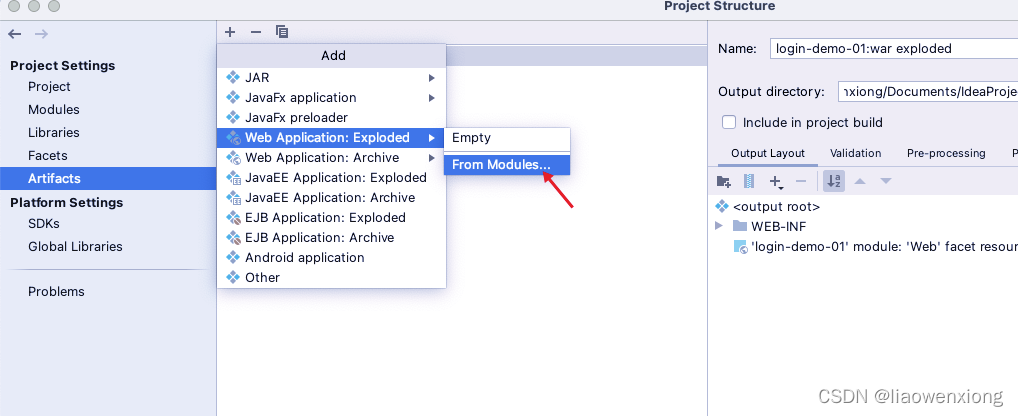Select From Modules... submenu item
This screenshot has width=1018, height=416.
click(506, 165)
